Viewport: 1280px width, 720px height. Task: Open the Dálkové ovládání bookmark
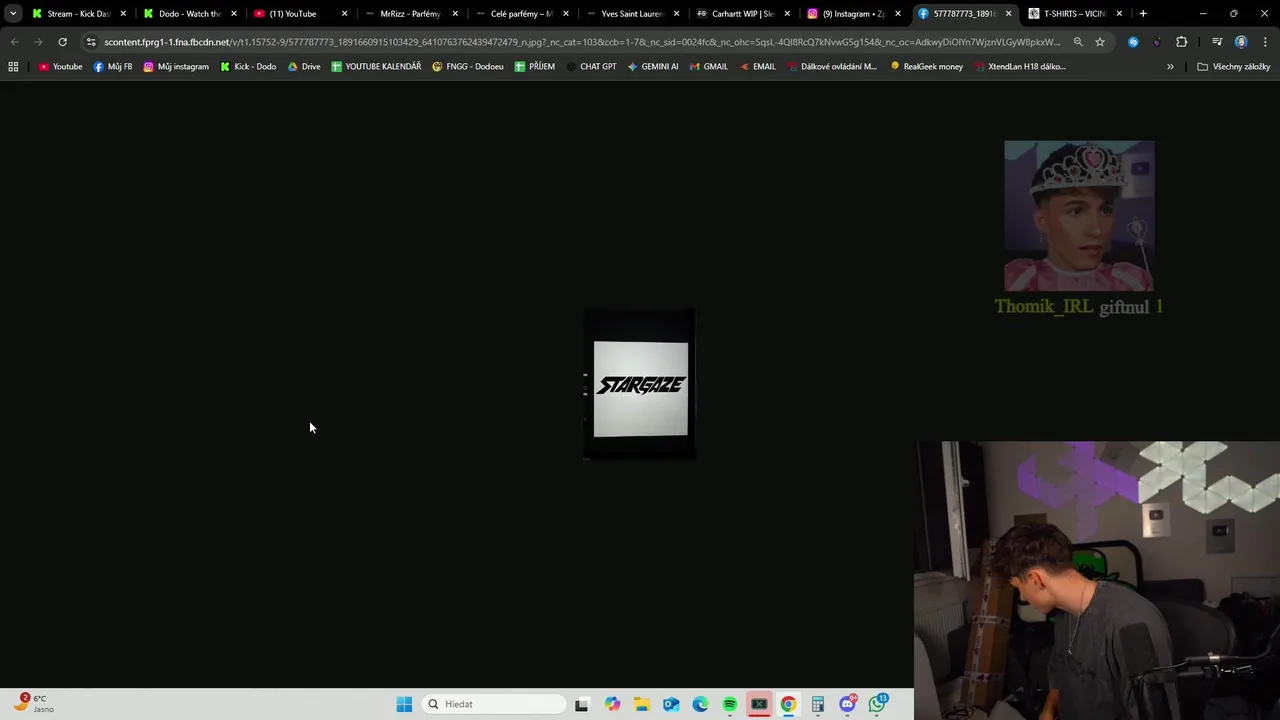[832, 67]
